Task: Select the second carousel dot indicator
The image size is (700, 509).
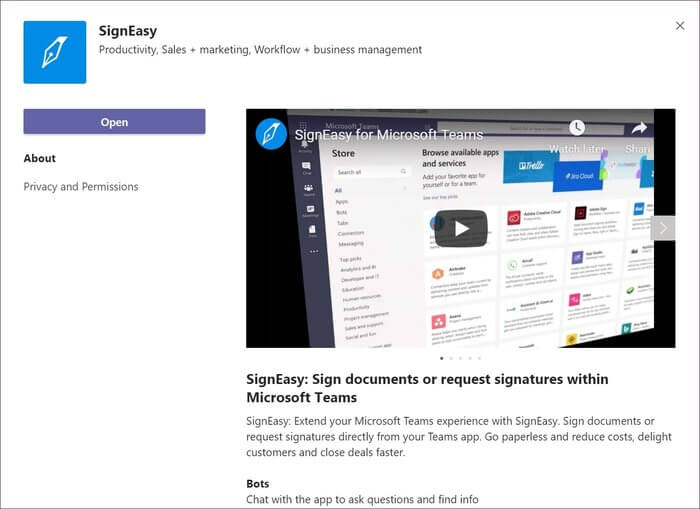Action: coord(451,358)
